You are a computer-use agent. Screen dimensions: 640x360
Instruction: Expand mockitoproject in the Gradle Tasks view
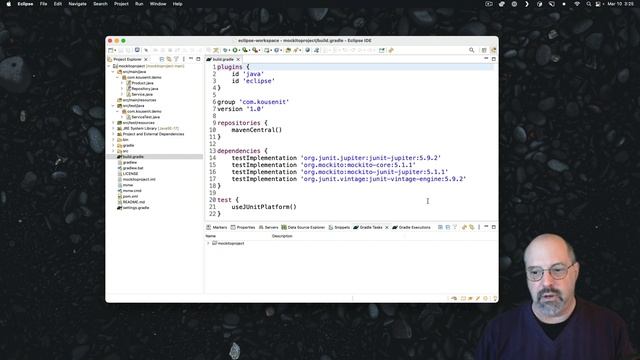tap(208, 243)
